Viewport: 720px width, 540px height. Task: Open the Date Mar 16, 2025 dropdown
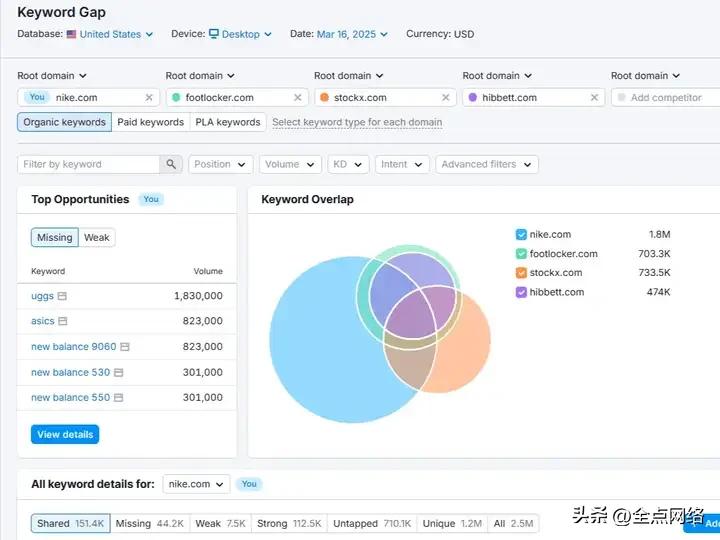352,34
